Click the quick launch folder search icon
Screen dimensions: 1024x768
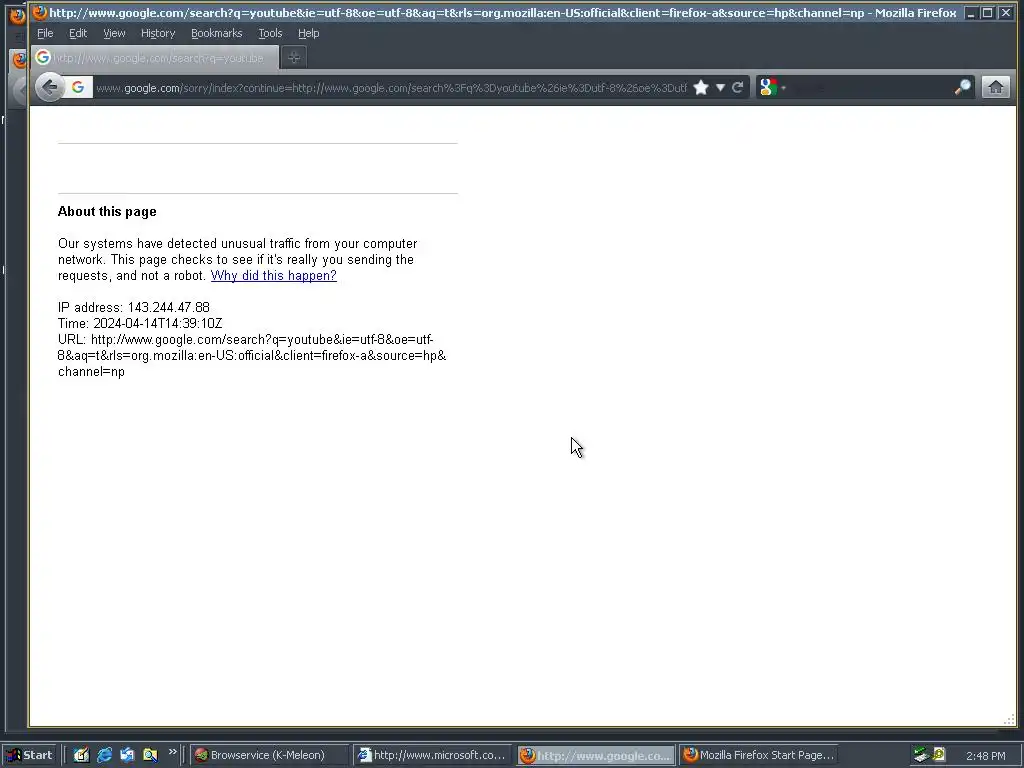point(150,755)
